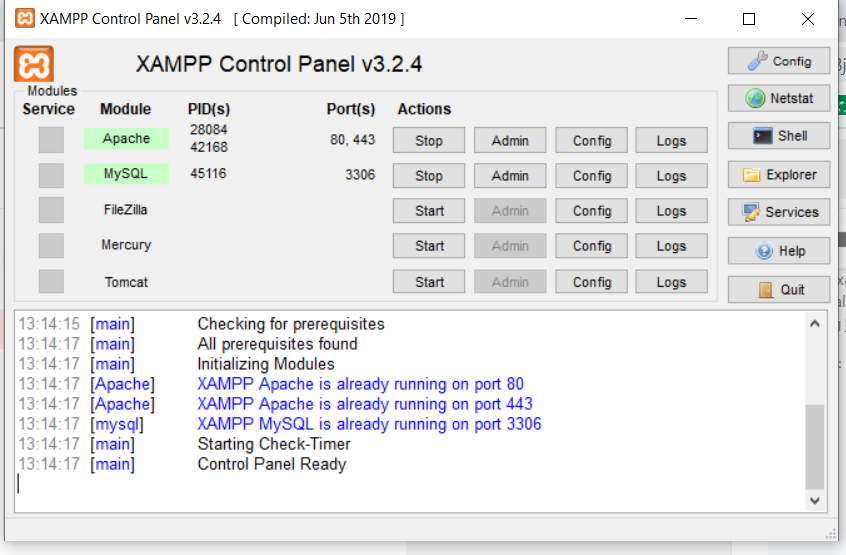Screen dimensions: 846x555
Task: Place cursor in the empty log line
Action: (410, 484)
